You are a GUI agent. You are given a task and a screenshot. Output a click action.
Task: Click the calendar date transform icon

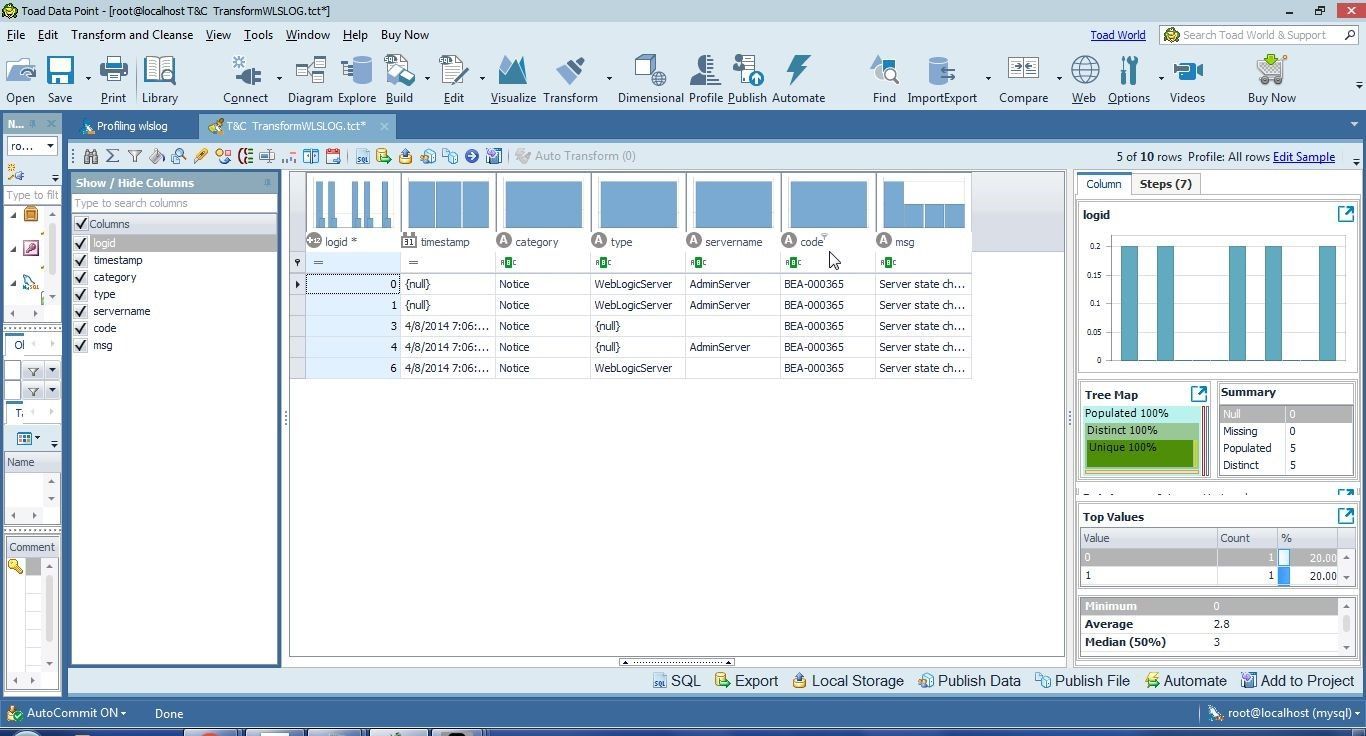pyautogui.click(x=333, y=156)
